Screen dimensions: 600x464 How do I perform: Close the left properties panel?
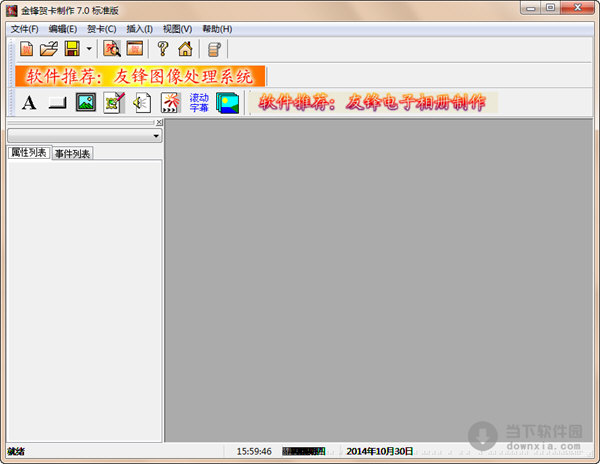[159, 122]
